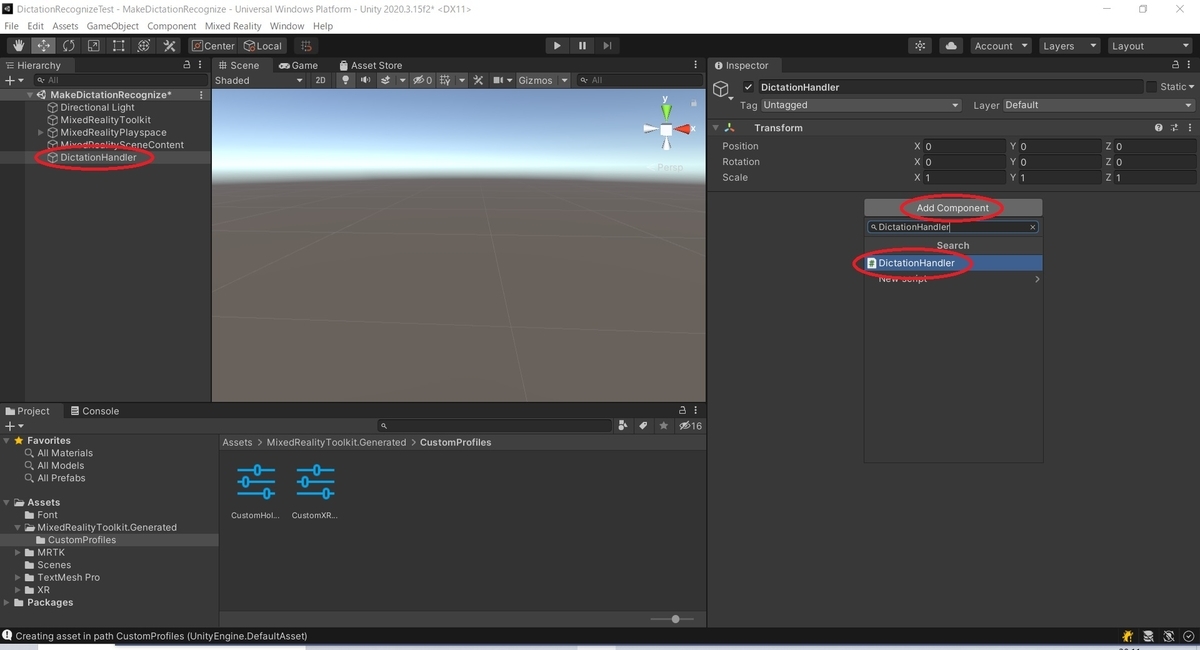Open the Shaded draw mode dropdown
Screen dimensions: 1200x650
[x=258, y=80]
